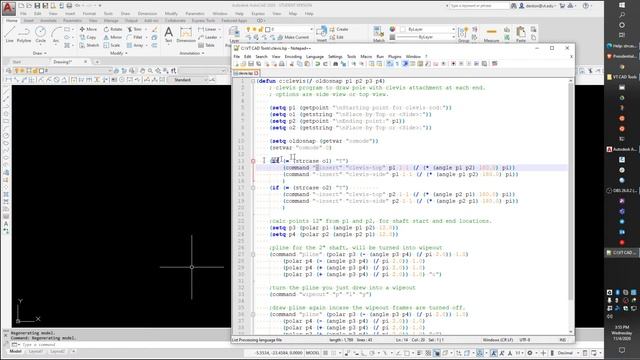This screenshot has height=360, width=640.
Task: Click the Copy tool in Modify panel
Action: click(x=88, y=37)
